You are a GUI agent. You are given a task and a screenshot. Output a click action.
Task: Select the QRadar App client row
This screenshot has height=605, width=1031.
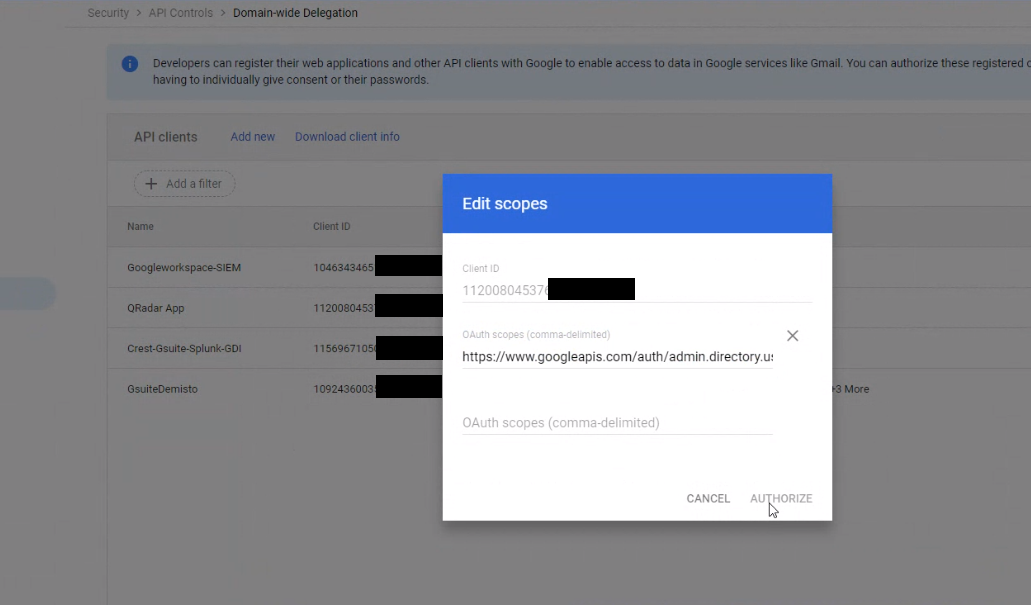click(x=156, y=308)
